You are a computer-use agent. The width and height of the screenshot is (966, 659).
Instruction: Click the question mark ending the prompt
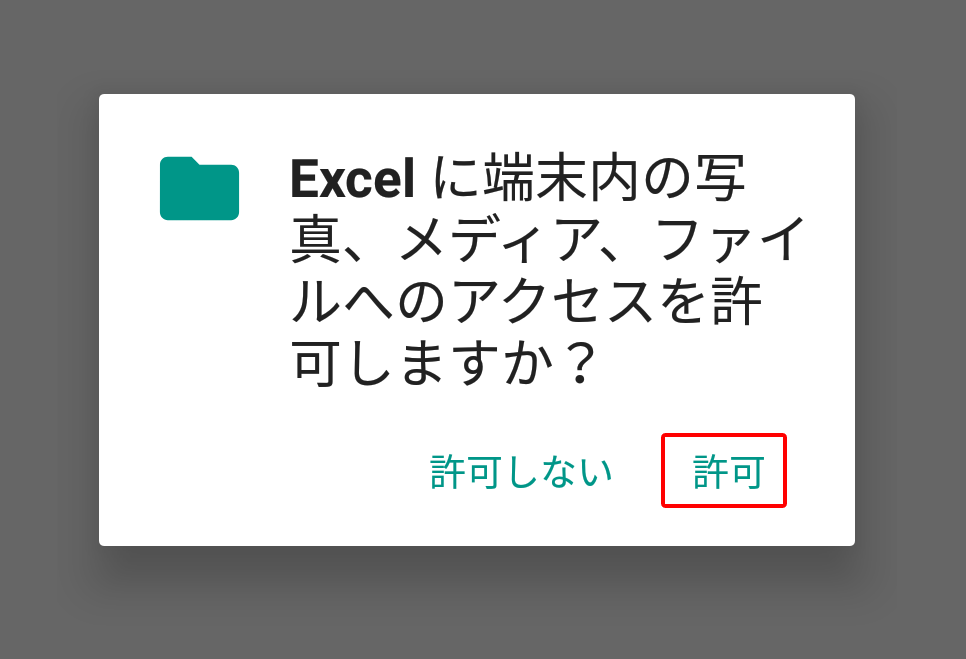(x=580, y=363)
